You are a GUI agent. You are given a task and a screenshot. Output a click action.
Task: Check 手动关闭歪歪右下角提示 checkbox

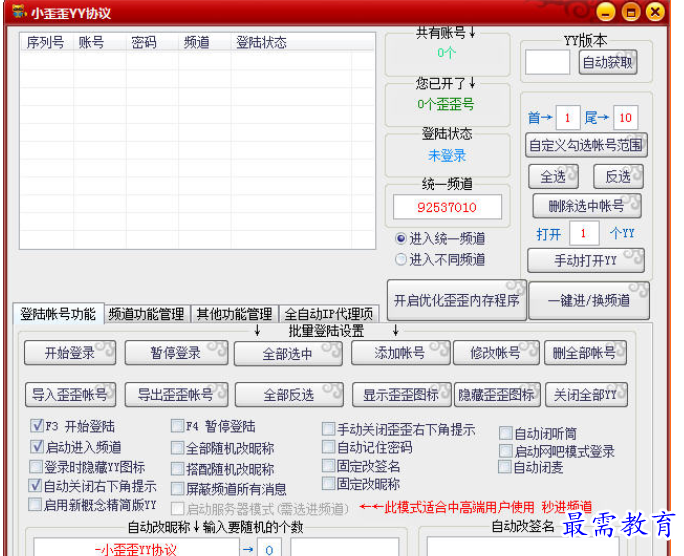pyautogui.click(x=328, y=429)
